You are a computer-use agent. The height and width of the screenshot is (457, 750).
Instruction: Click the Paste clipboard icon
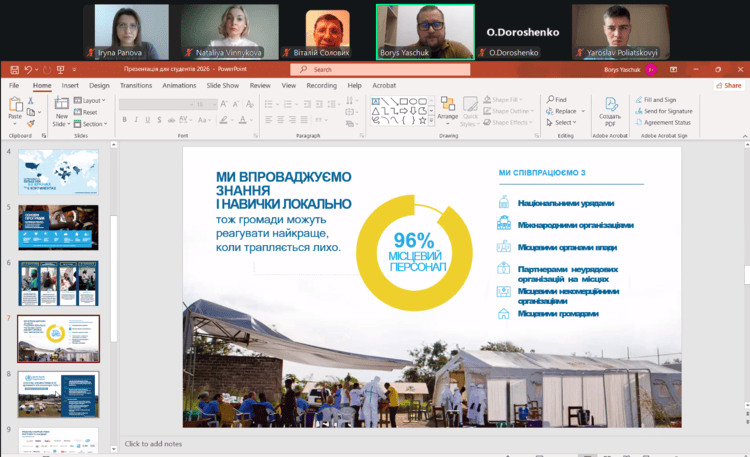click(15, 106)
